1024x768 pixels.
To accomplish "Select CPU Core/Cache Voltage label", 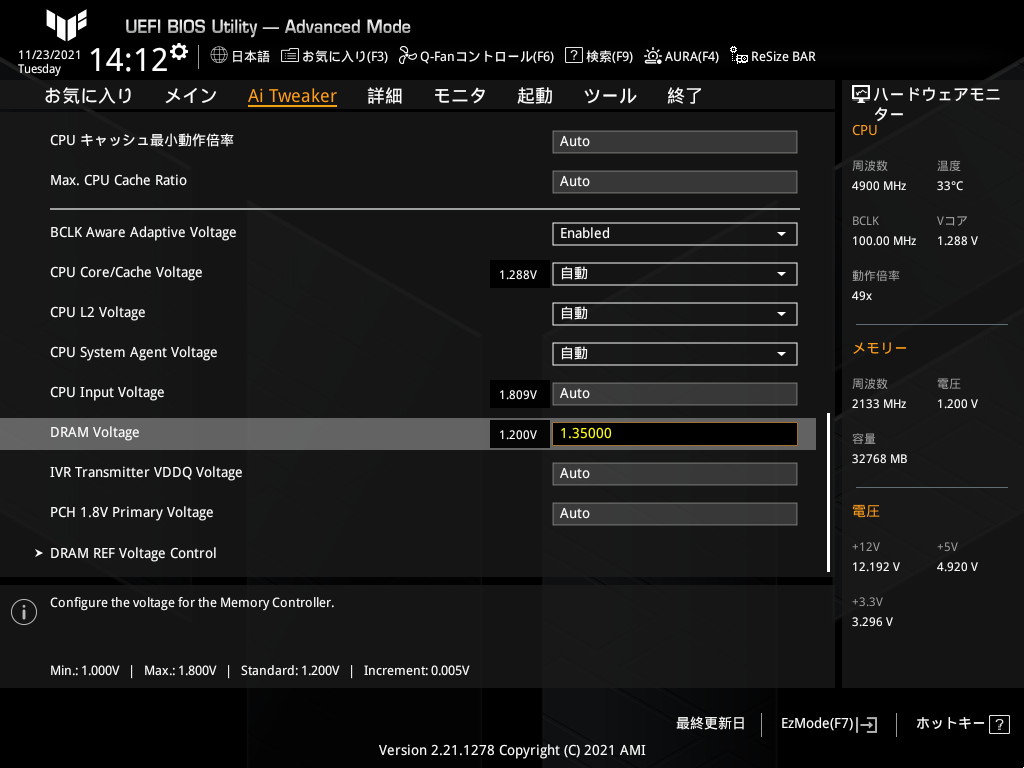I will coord(126,273).
